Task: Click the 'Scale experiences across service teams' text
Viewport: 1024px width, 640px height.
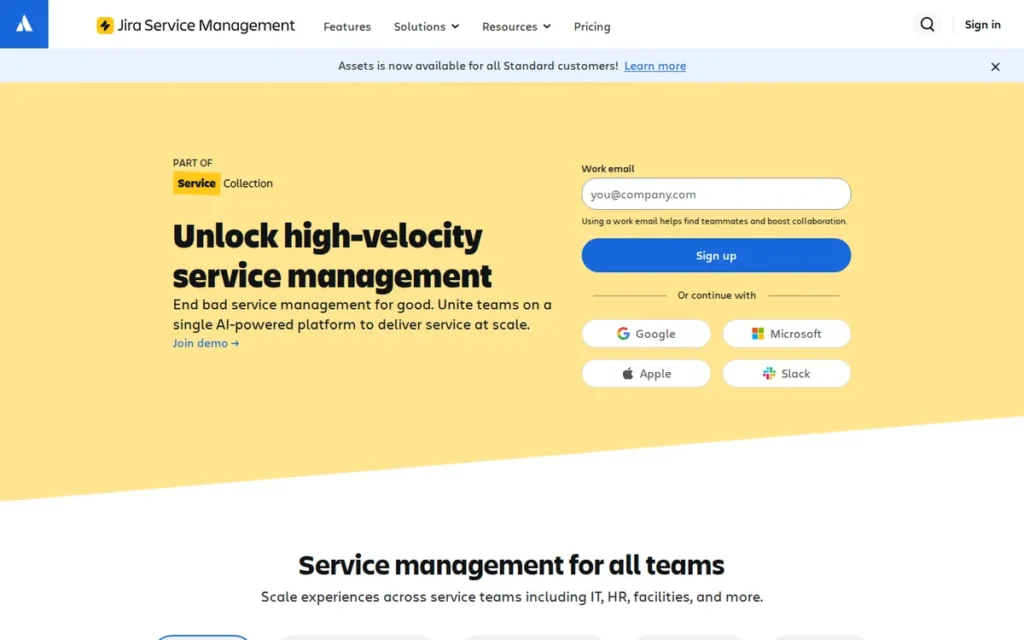Action: point(512,597)
